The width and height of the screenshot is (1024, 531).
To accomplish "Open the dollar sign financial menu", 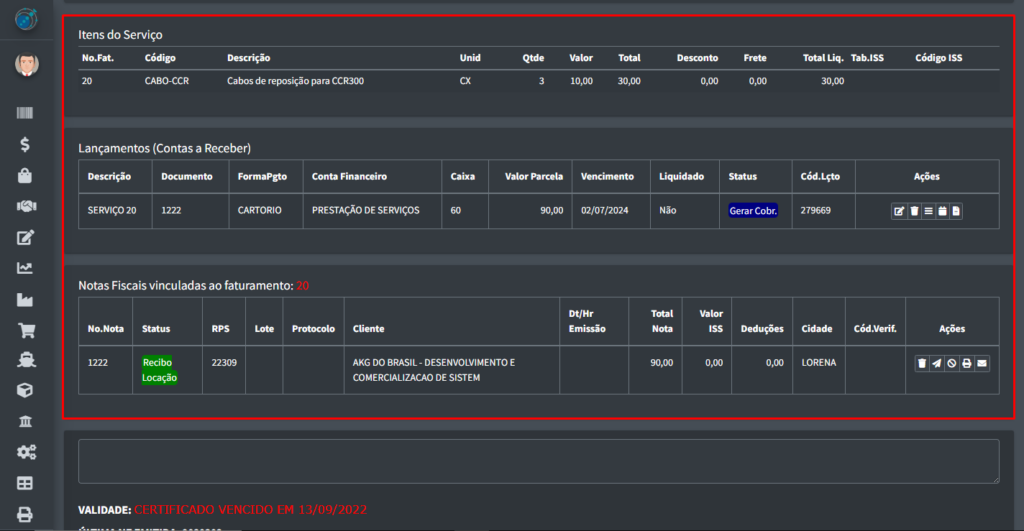I will coord(25,145).
